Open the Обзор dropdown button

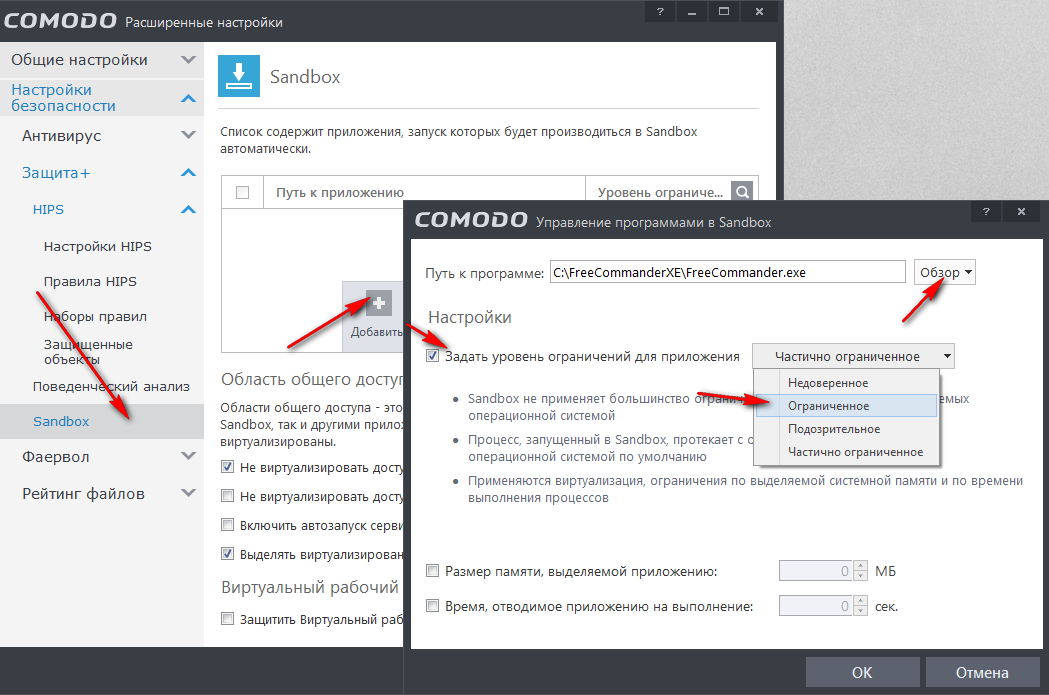coord(945,272)
